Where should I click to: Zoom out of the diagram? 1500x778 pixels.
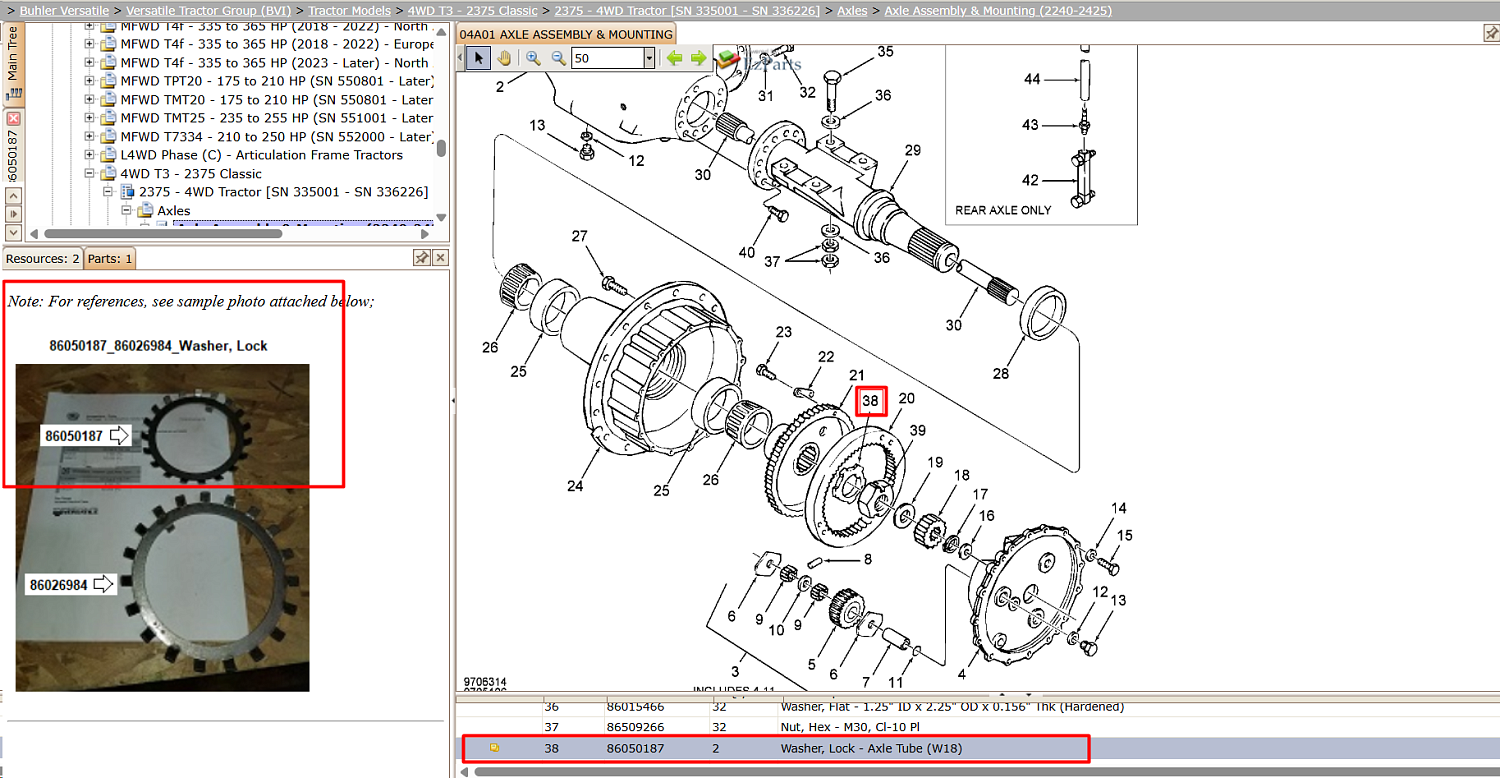[x=559, y=58]
